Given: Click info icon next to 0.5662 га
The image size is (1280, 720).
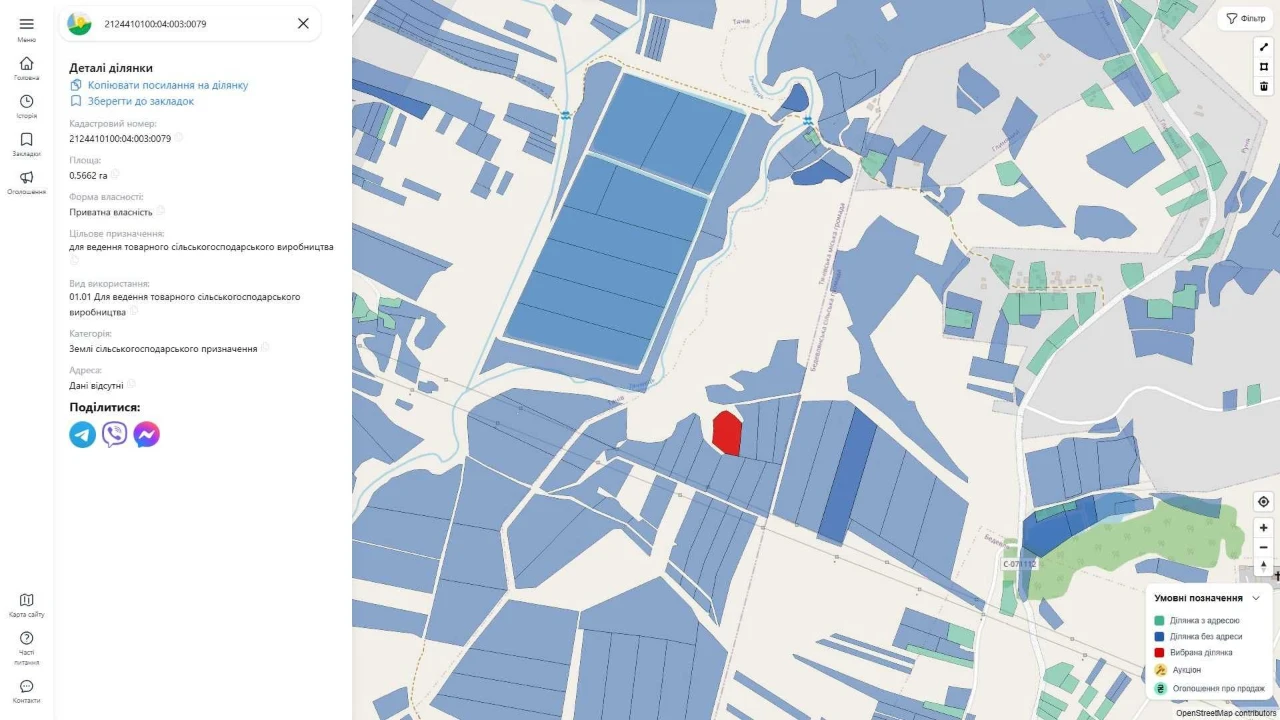Looking at the screenshot, I should click(x=116, y=174).
